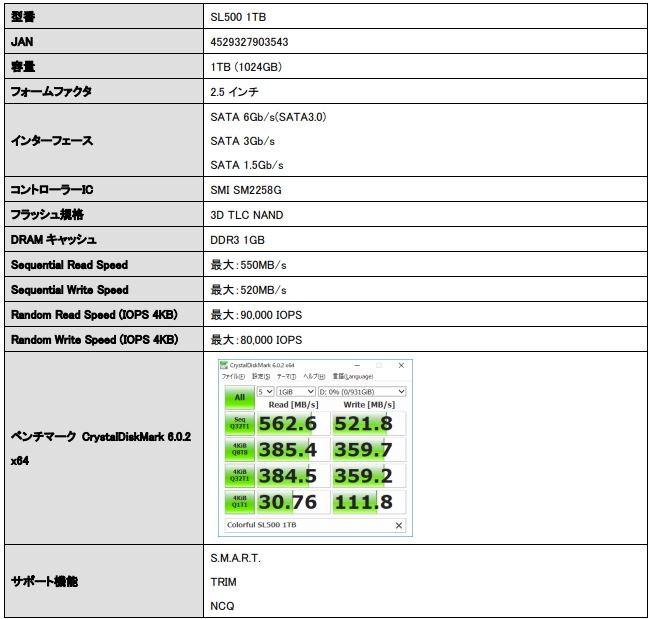Click the 111.8 4KiB Q1T1 write result

pyautogui.click(x=368, y=501)
